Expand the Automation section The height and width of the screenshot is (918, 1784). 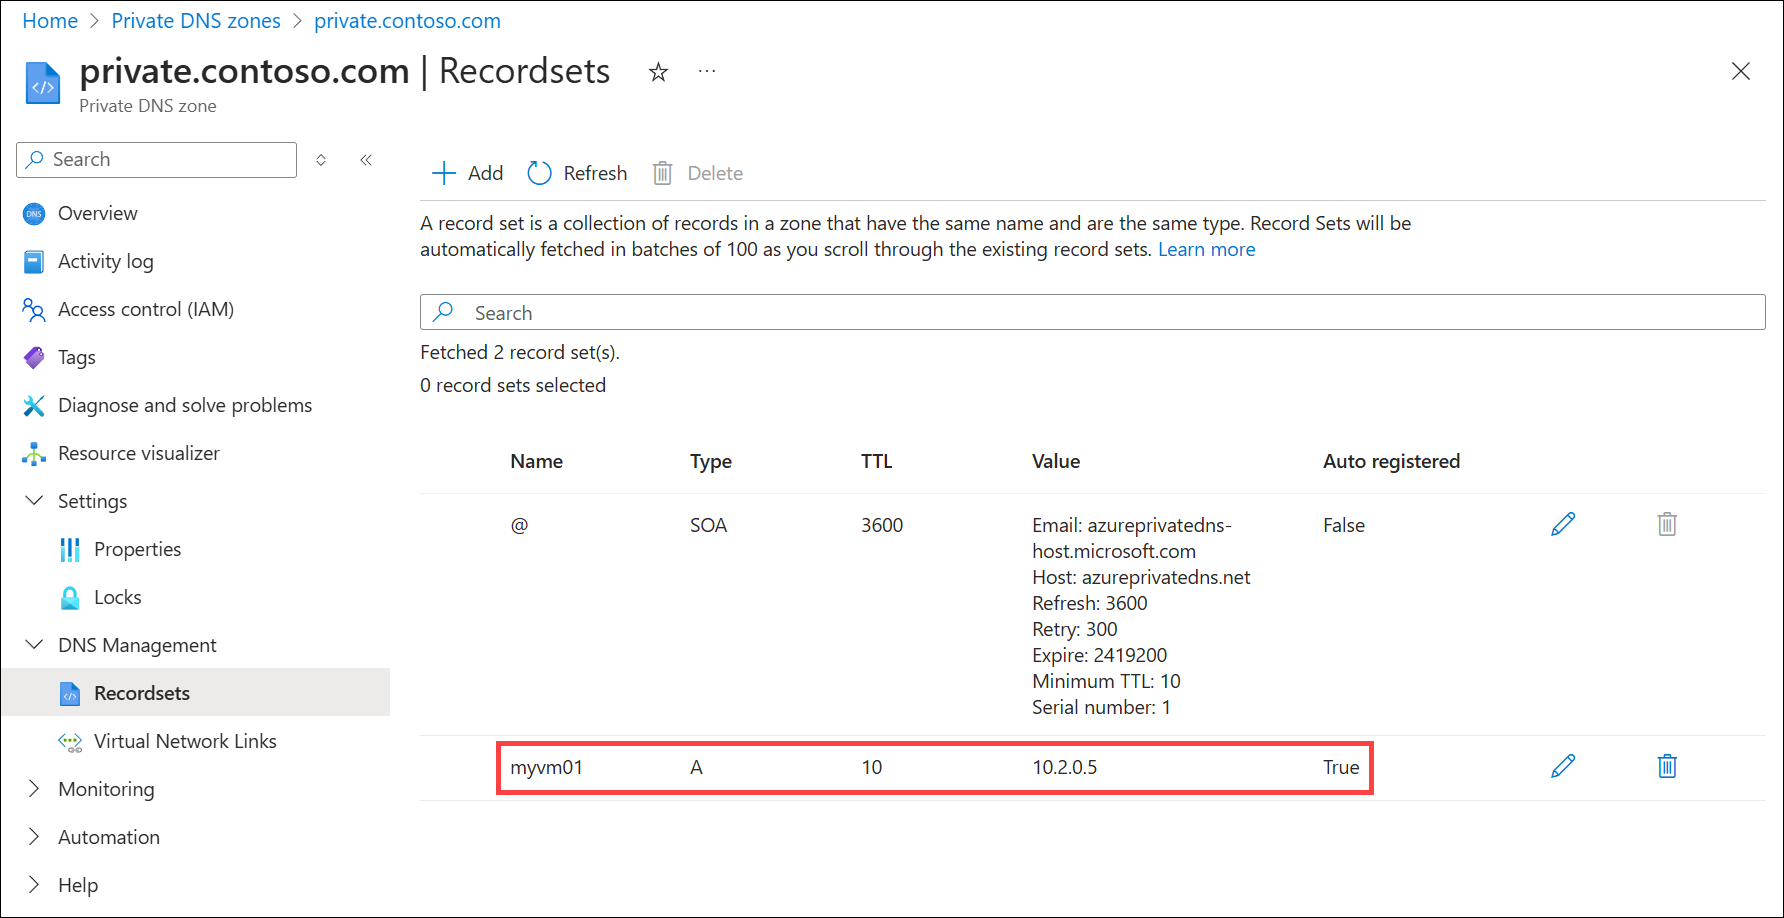pyautogui.click(x=34, y=837)
